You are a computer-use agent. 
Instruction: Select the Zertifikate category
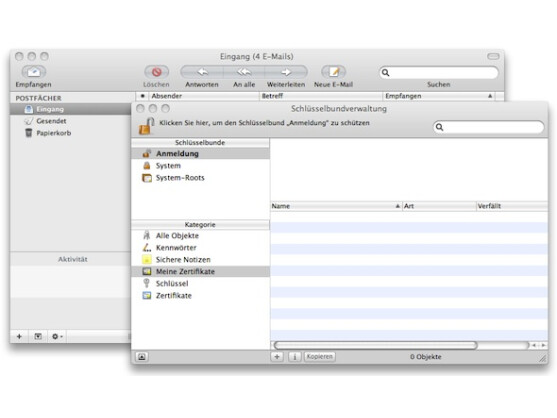201,295
